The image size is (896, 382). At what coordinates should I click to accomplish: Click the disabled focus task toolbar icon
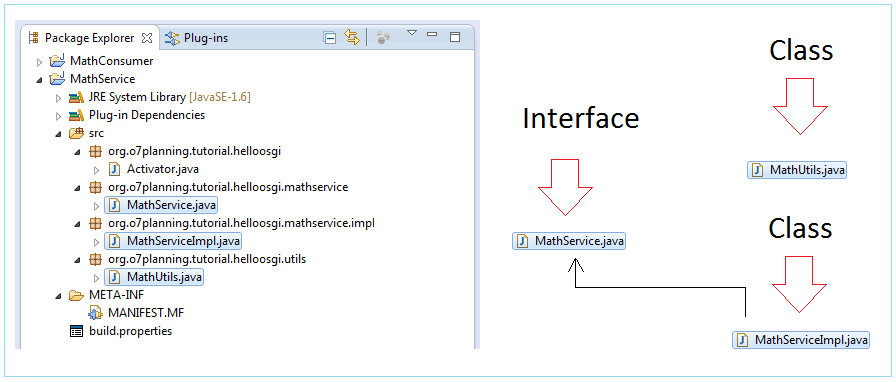click(x=383, y=38)
